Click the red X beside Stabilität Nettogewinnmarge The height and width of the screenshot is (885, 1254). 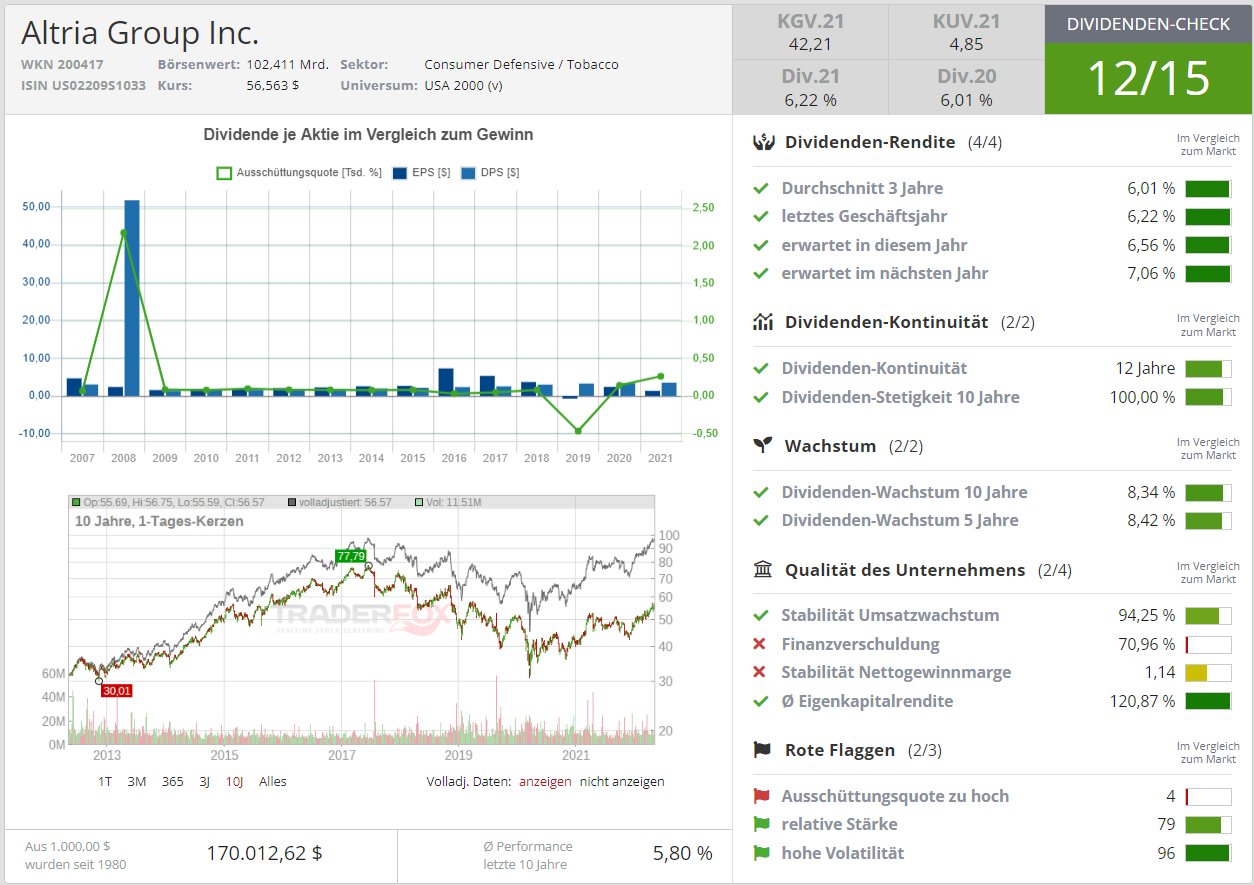pyautogui.click(x=760, y=672)
